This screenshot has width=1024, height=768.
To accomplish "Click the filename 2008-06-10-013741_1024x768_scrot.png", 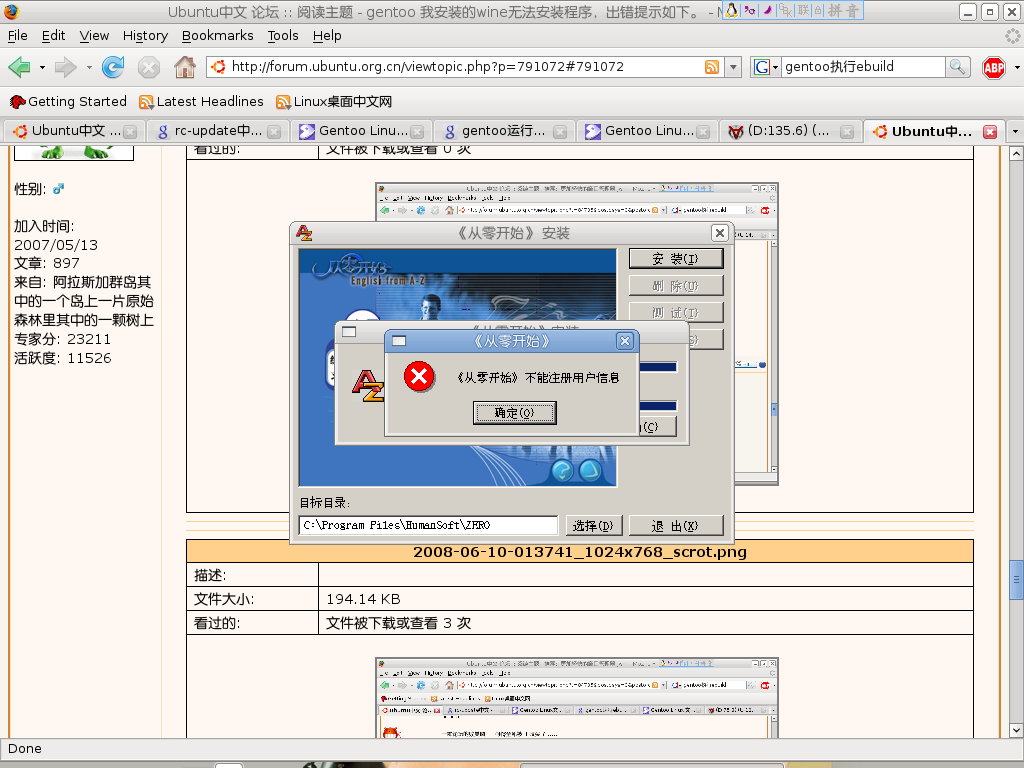I will (580, 552).
